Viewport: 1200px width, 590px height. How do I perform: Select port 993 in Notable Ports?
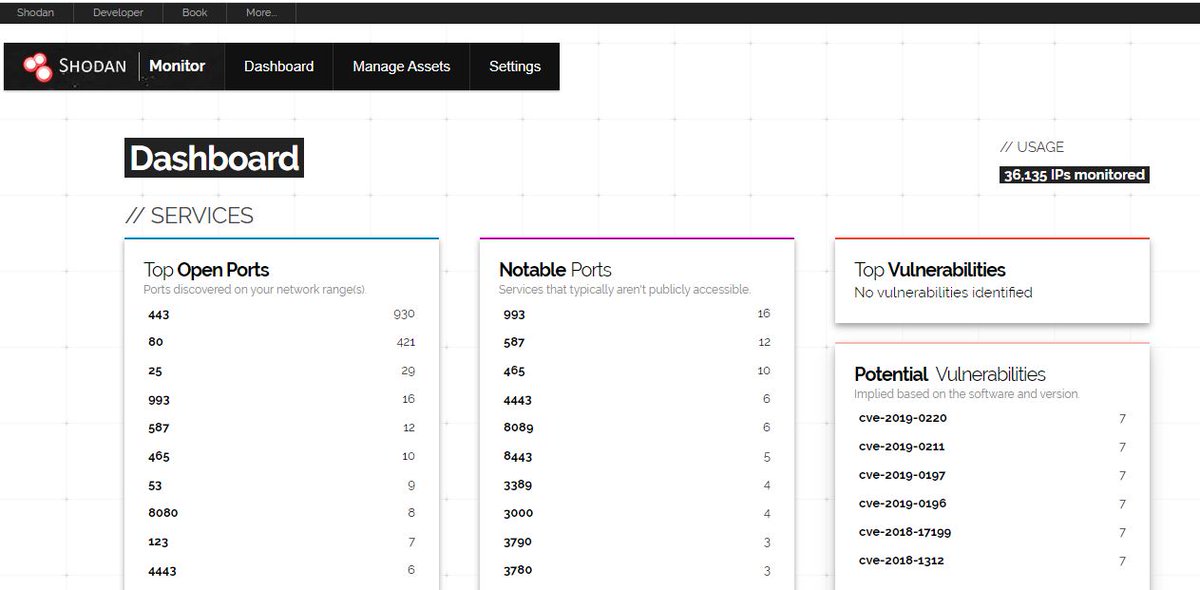click(514, 314)
